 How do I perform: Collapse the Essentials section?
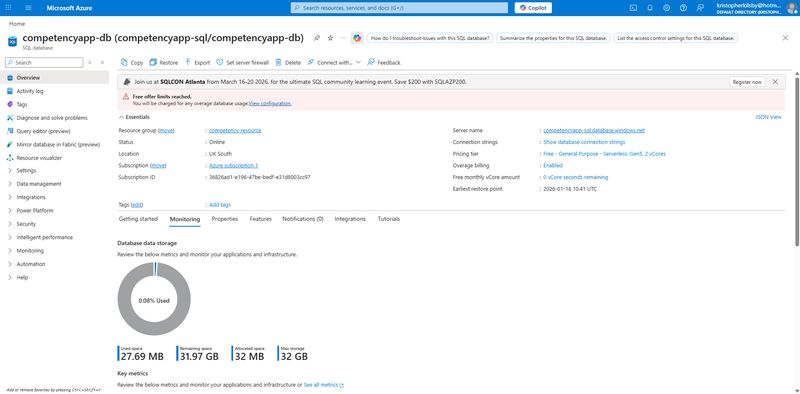click(134, 117)
